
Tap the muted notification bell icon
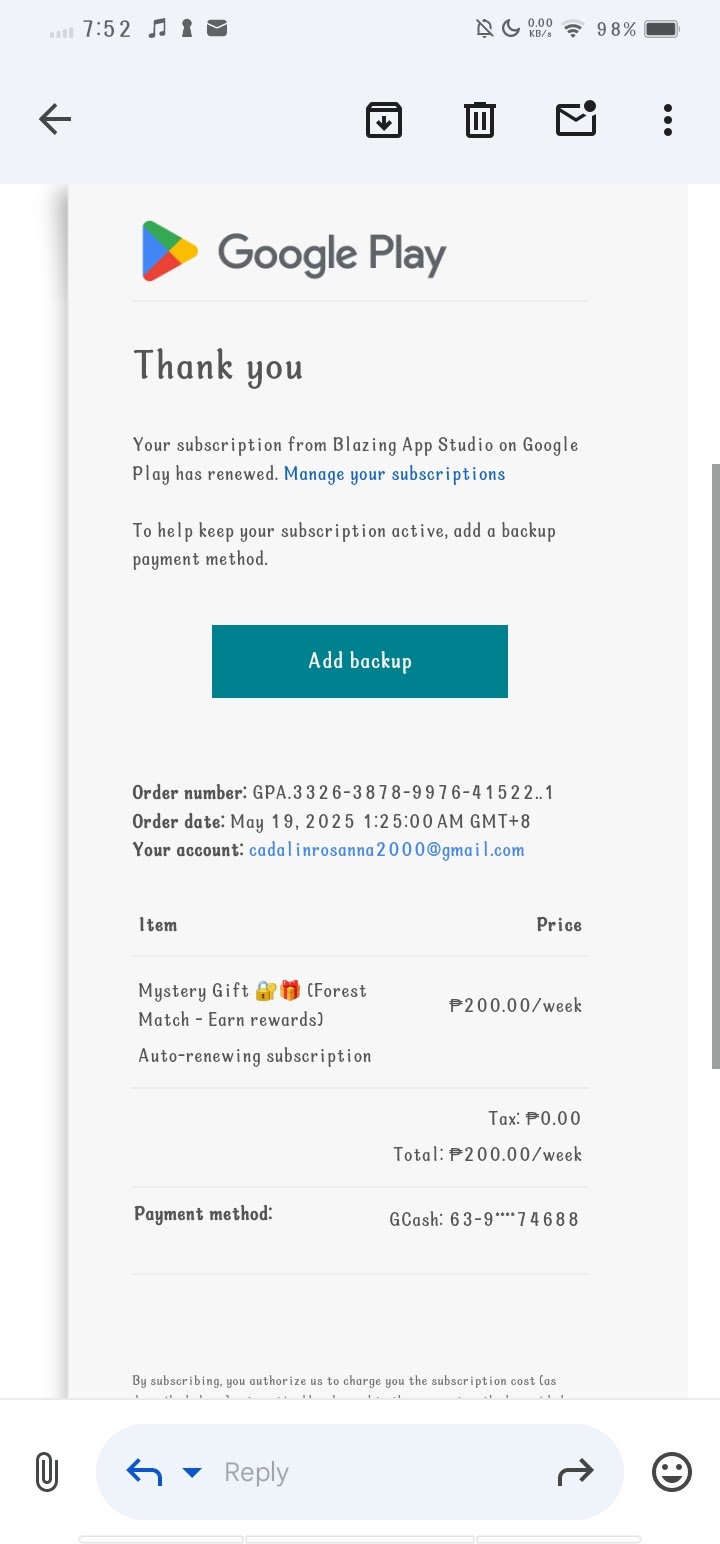click(x=485, y=29)
